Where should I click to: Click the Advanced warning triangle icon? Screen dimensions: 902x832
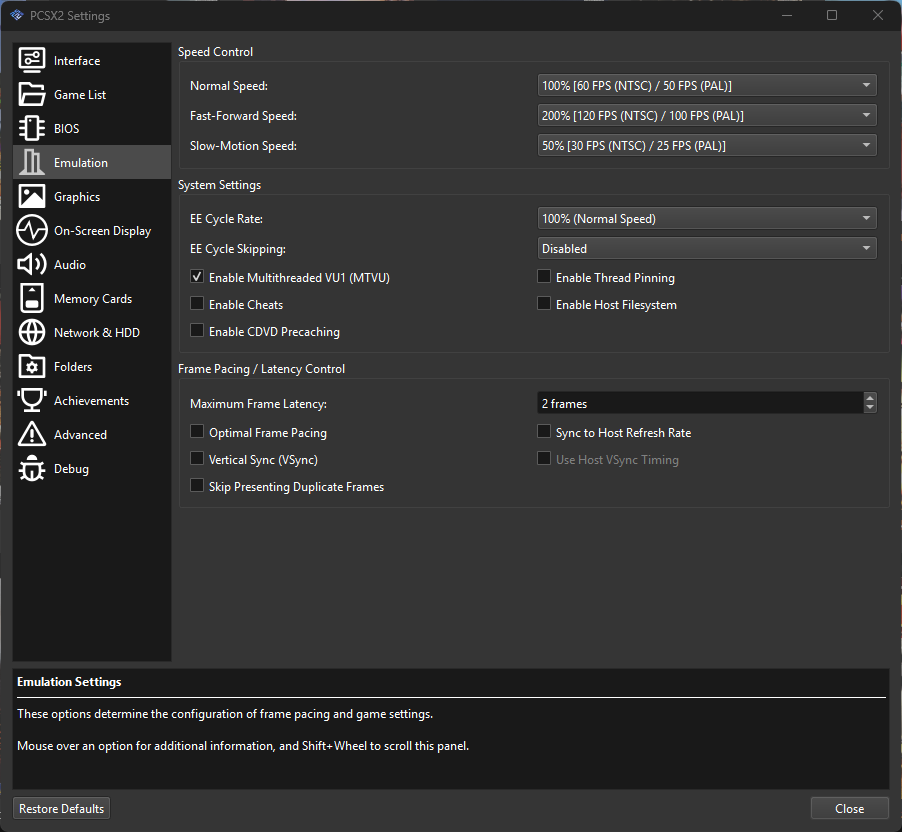coord(32,434)
